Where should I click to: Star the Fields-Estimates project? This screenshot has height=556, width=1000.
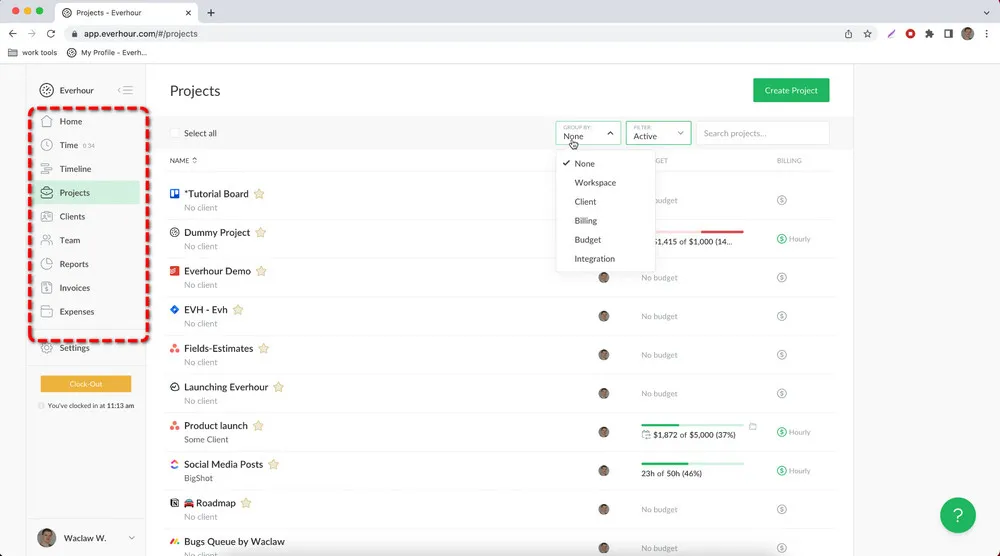click(x=263, y=349)
